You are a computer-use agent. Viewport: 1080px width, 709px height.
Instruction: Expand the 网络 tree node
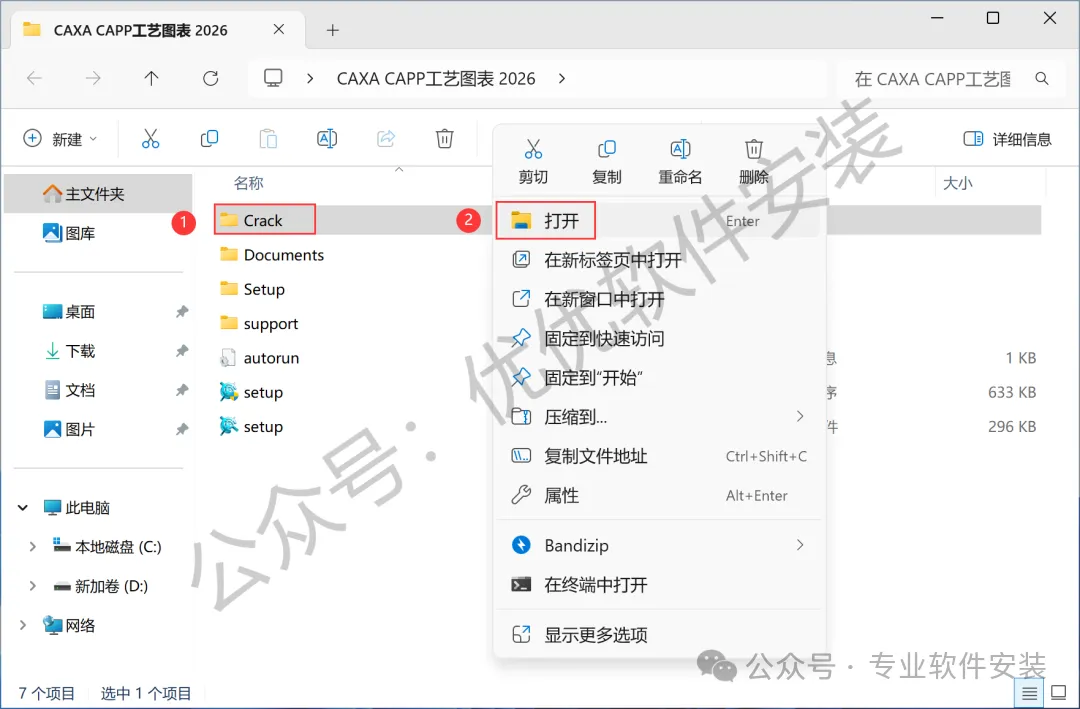click(23, 625)
